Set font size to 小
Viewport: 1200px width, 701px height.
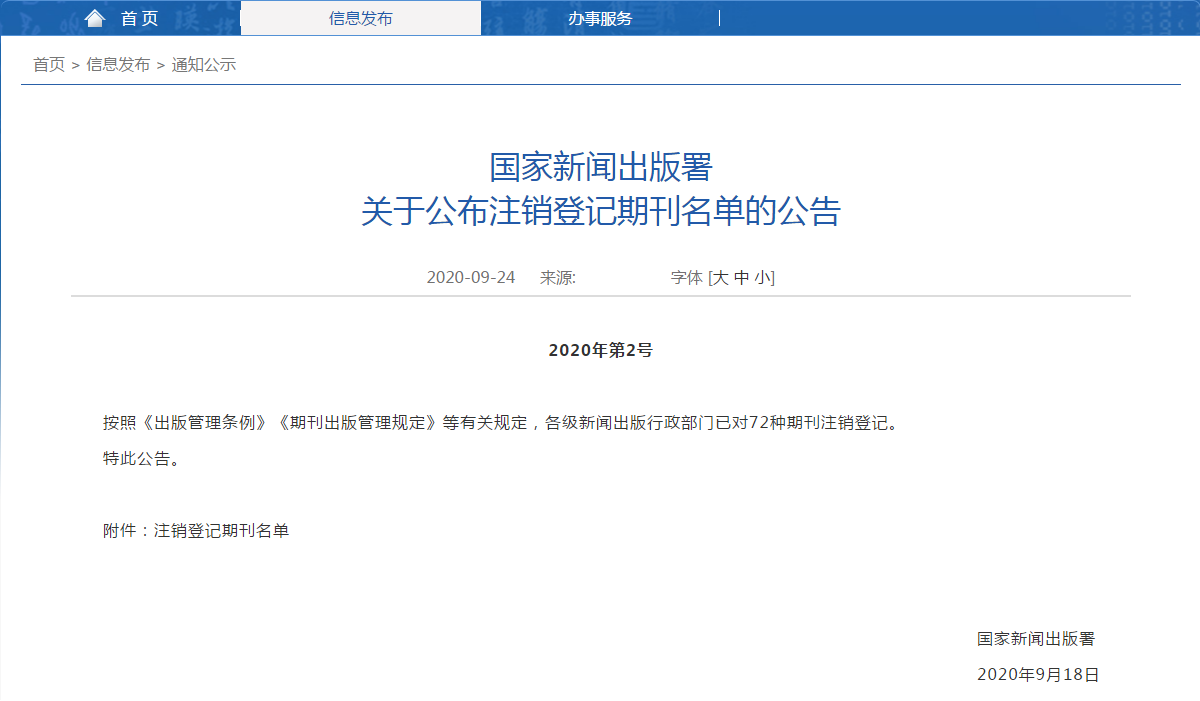761,278
